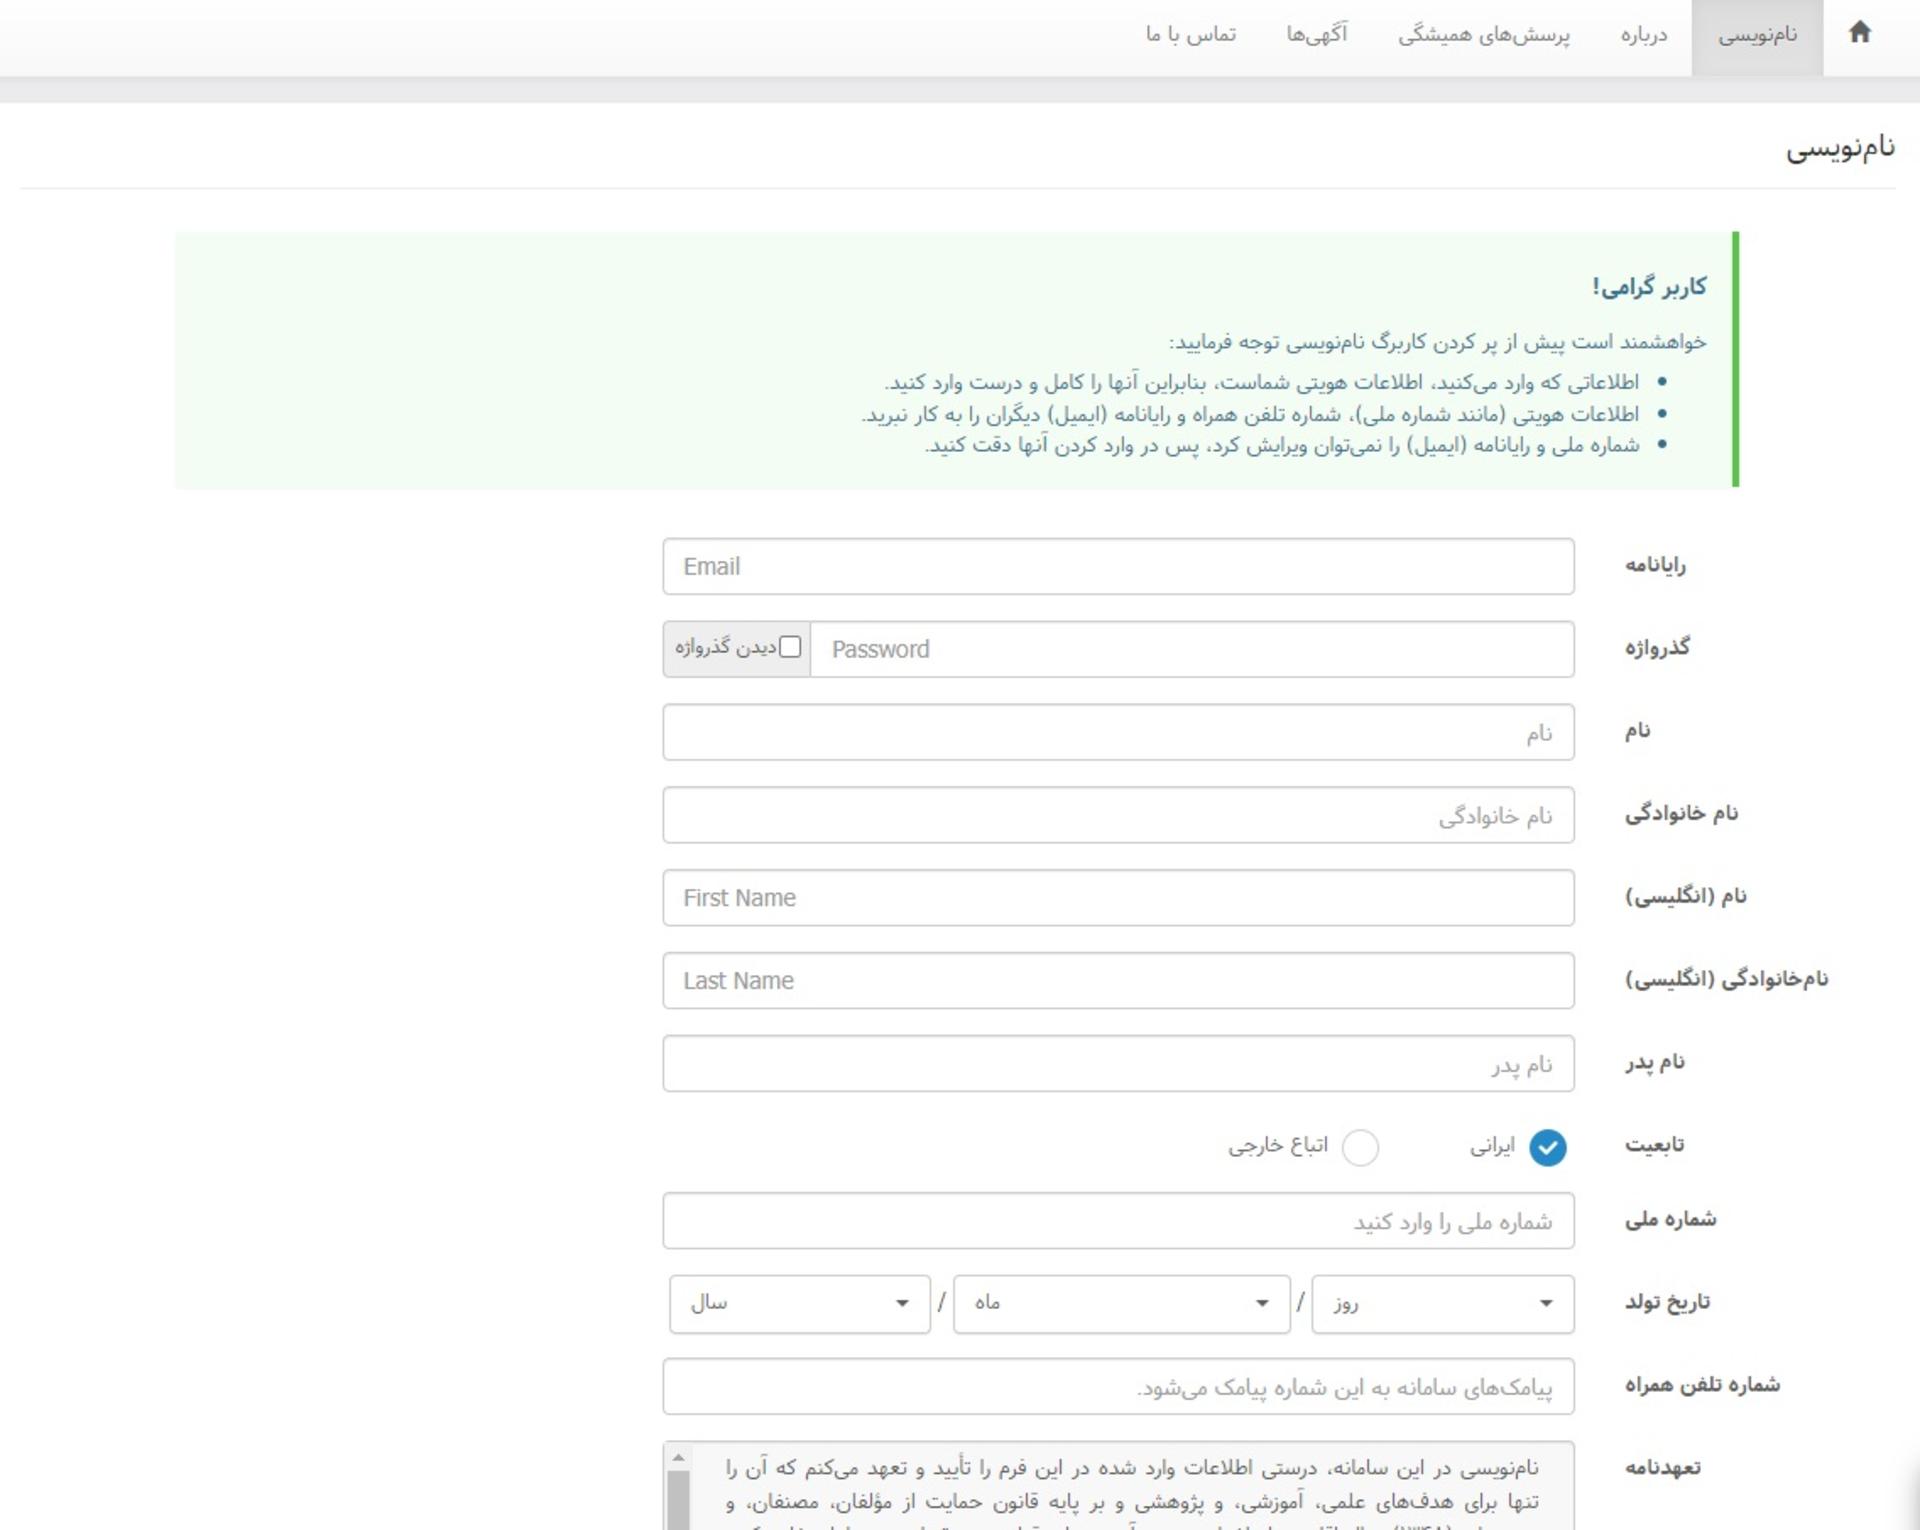
Task: Click the تعهدنامه agreement text box
Action: click(x=1118, y=1486)
